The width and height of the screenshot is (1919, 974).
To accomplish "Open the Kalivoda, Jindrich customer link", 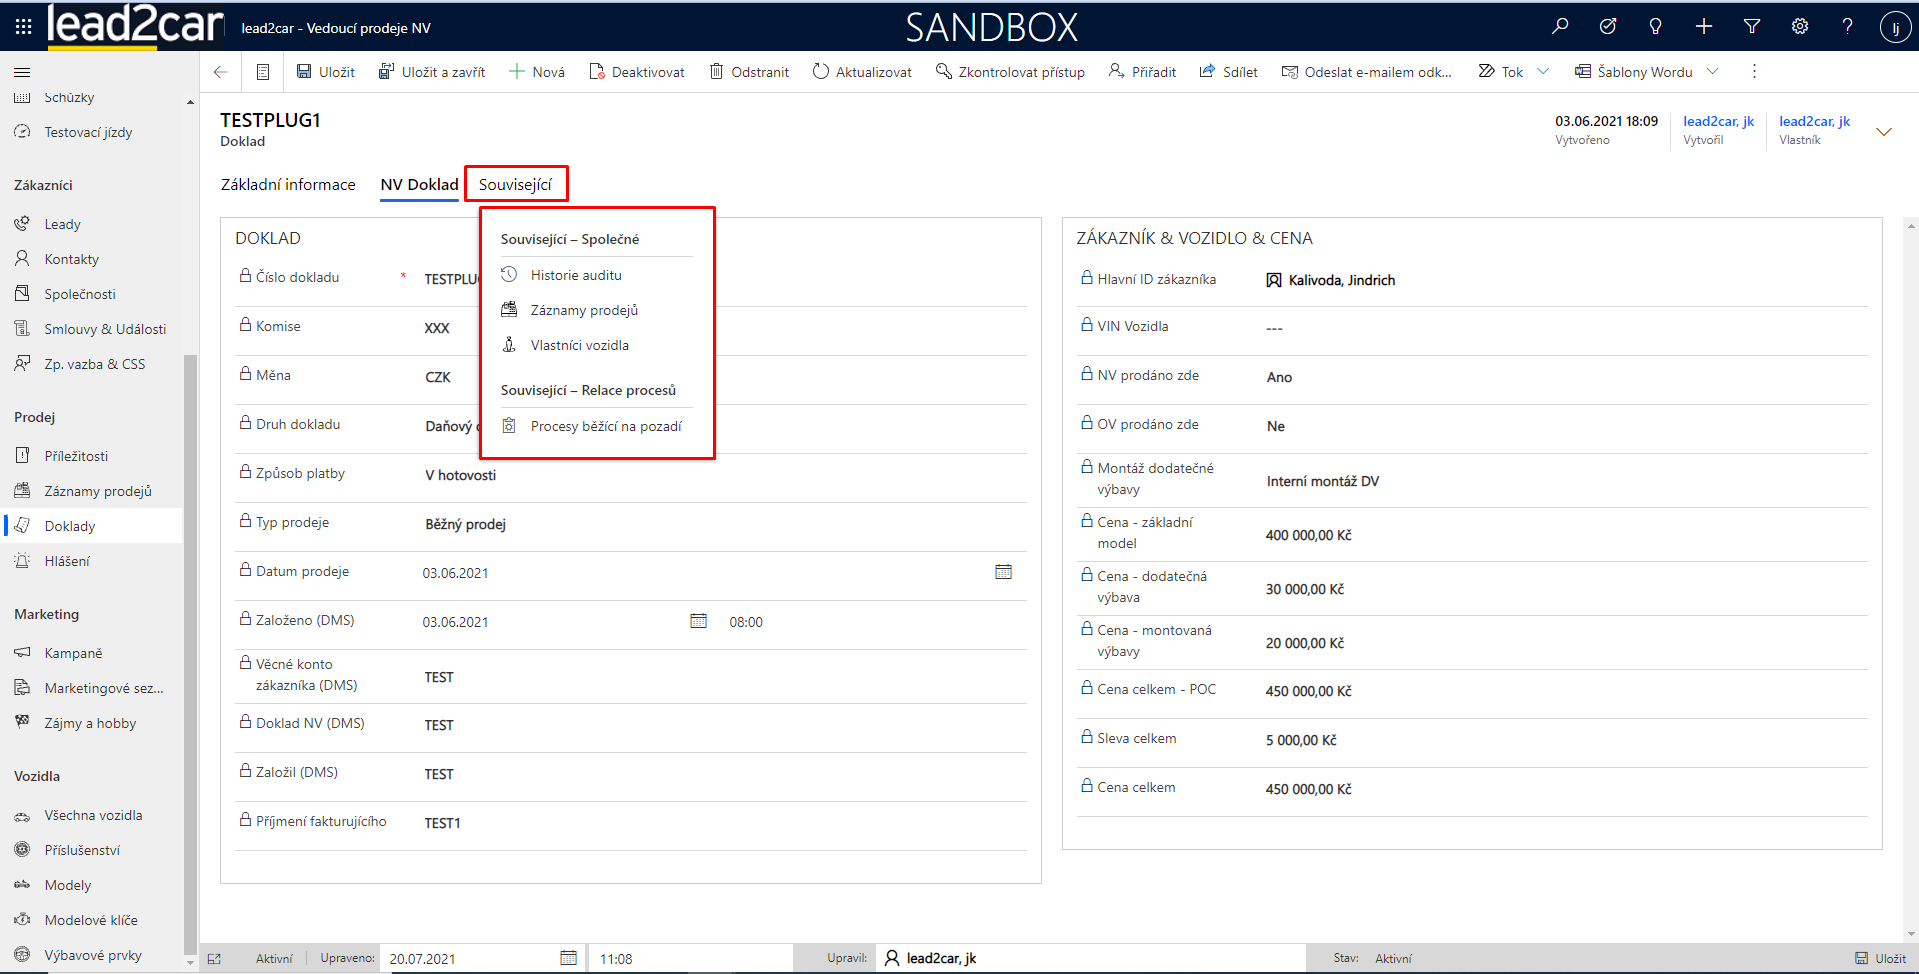I will click(1341, 280).
